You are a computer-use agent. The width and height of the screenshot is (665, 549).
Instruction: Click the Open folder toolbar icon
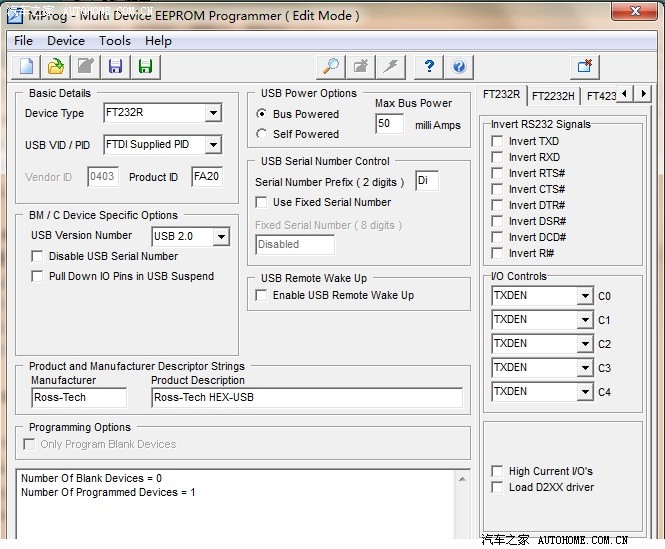point(56,67)
